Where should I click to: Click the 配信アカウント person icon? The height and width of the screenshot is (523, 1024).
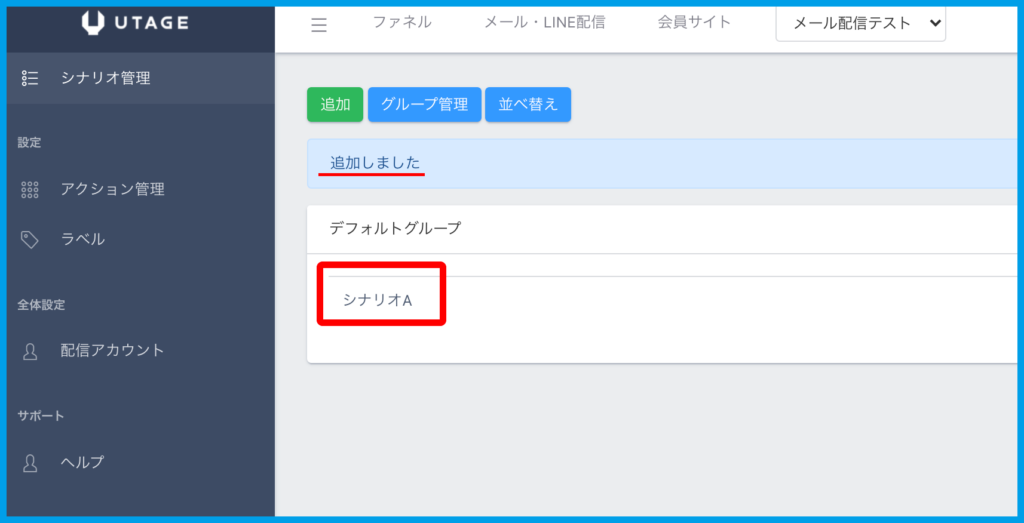[x=30, y=351]
